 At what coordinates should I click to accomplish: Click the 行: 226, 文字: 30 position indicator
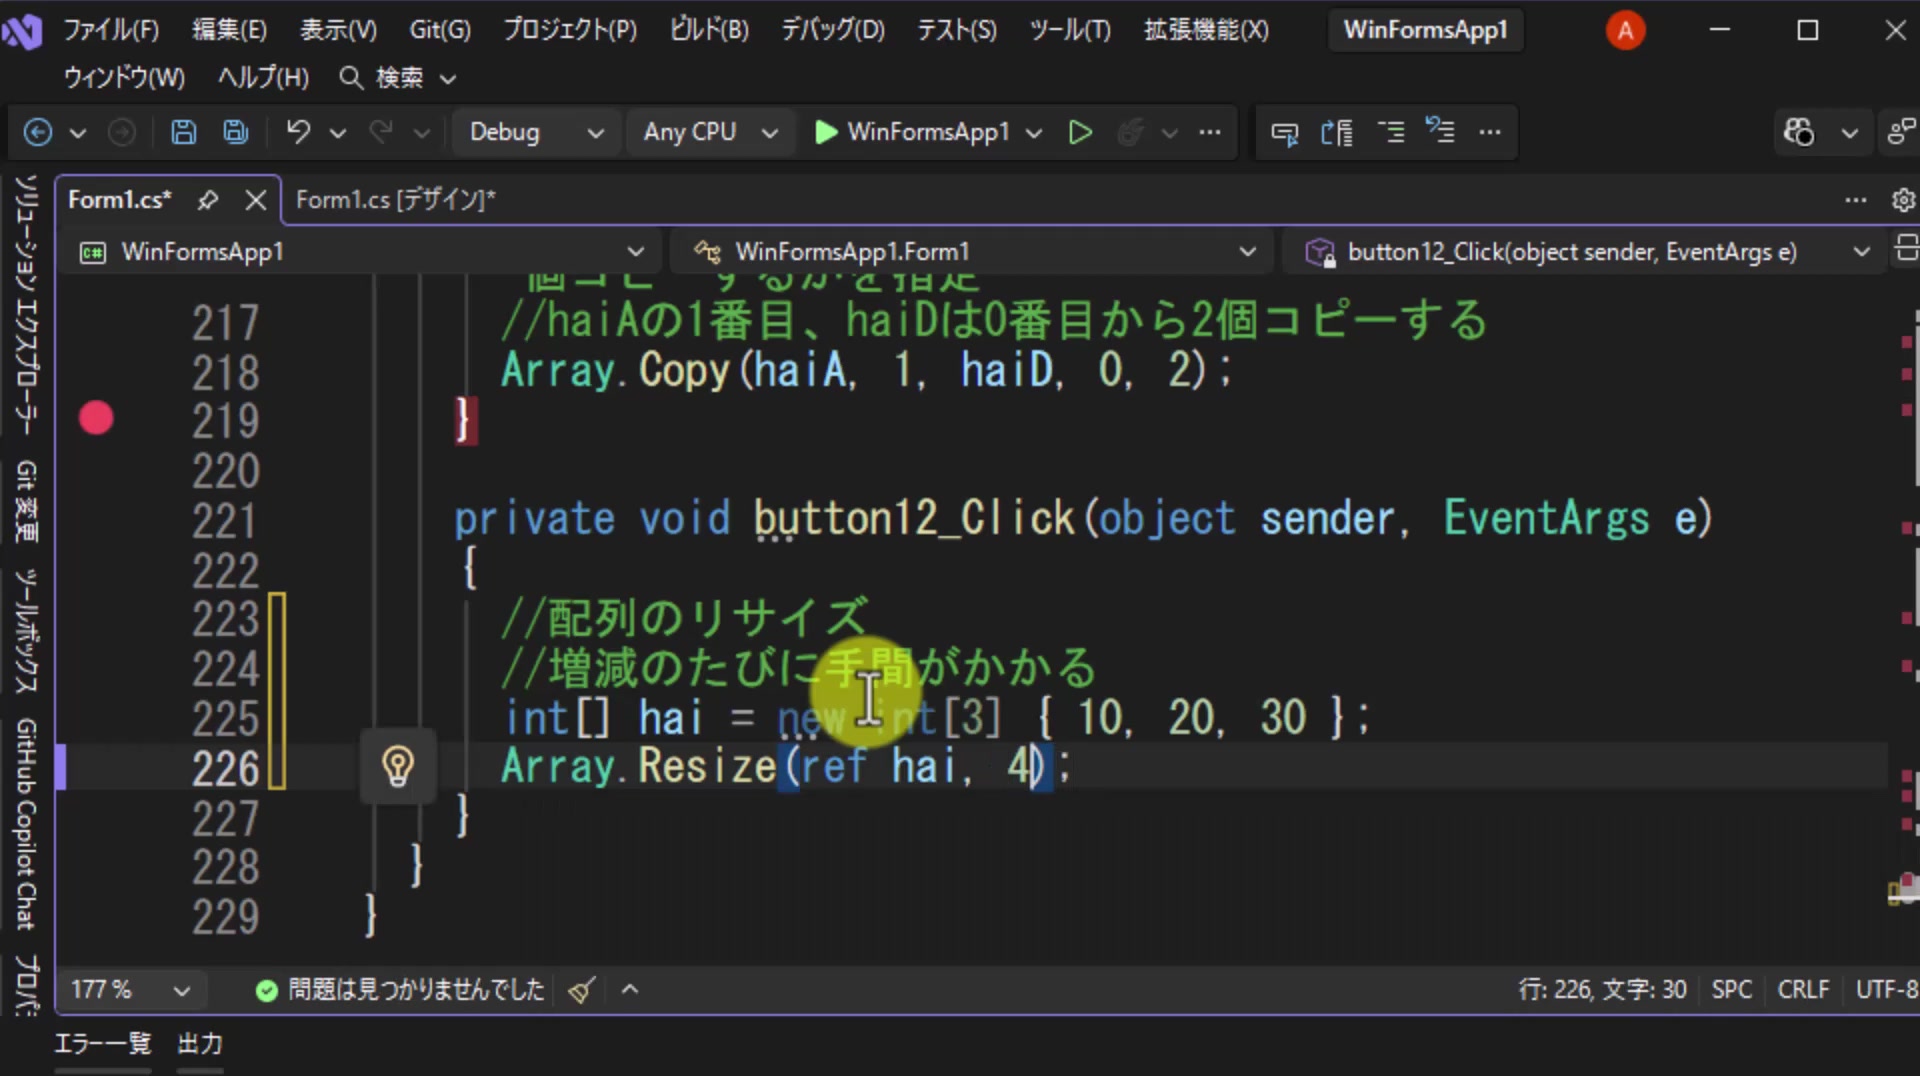tap(1602, 990)
